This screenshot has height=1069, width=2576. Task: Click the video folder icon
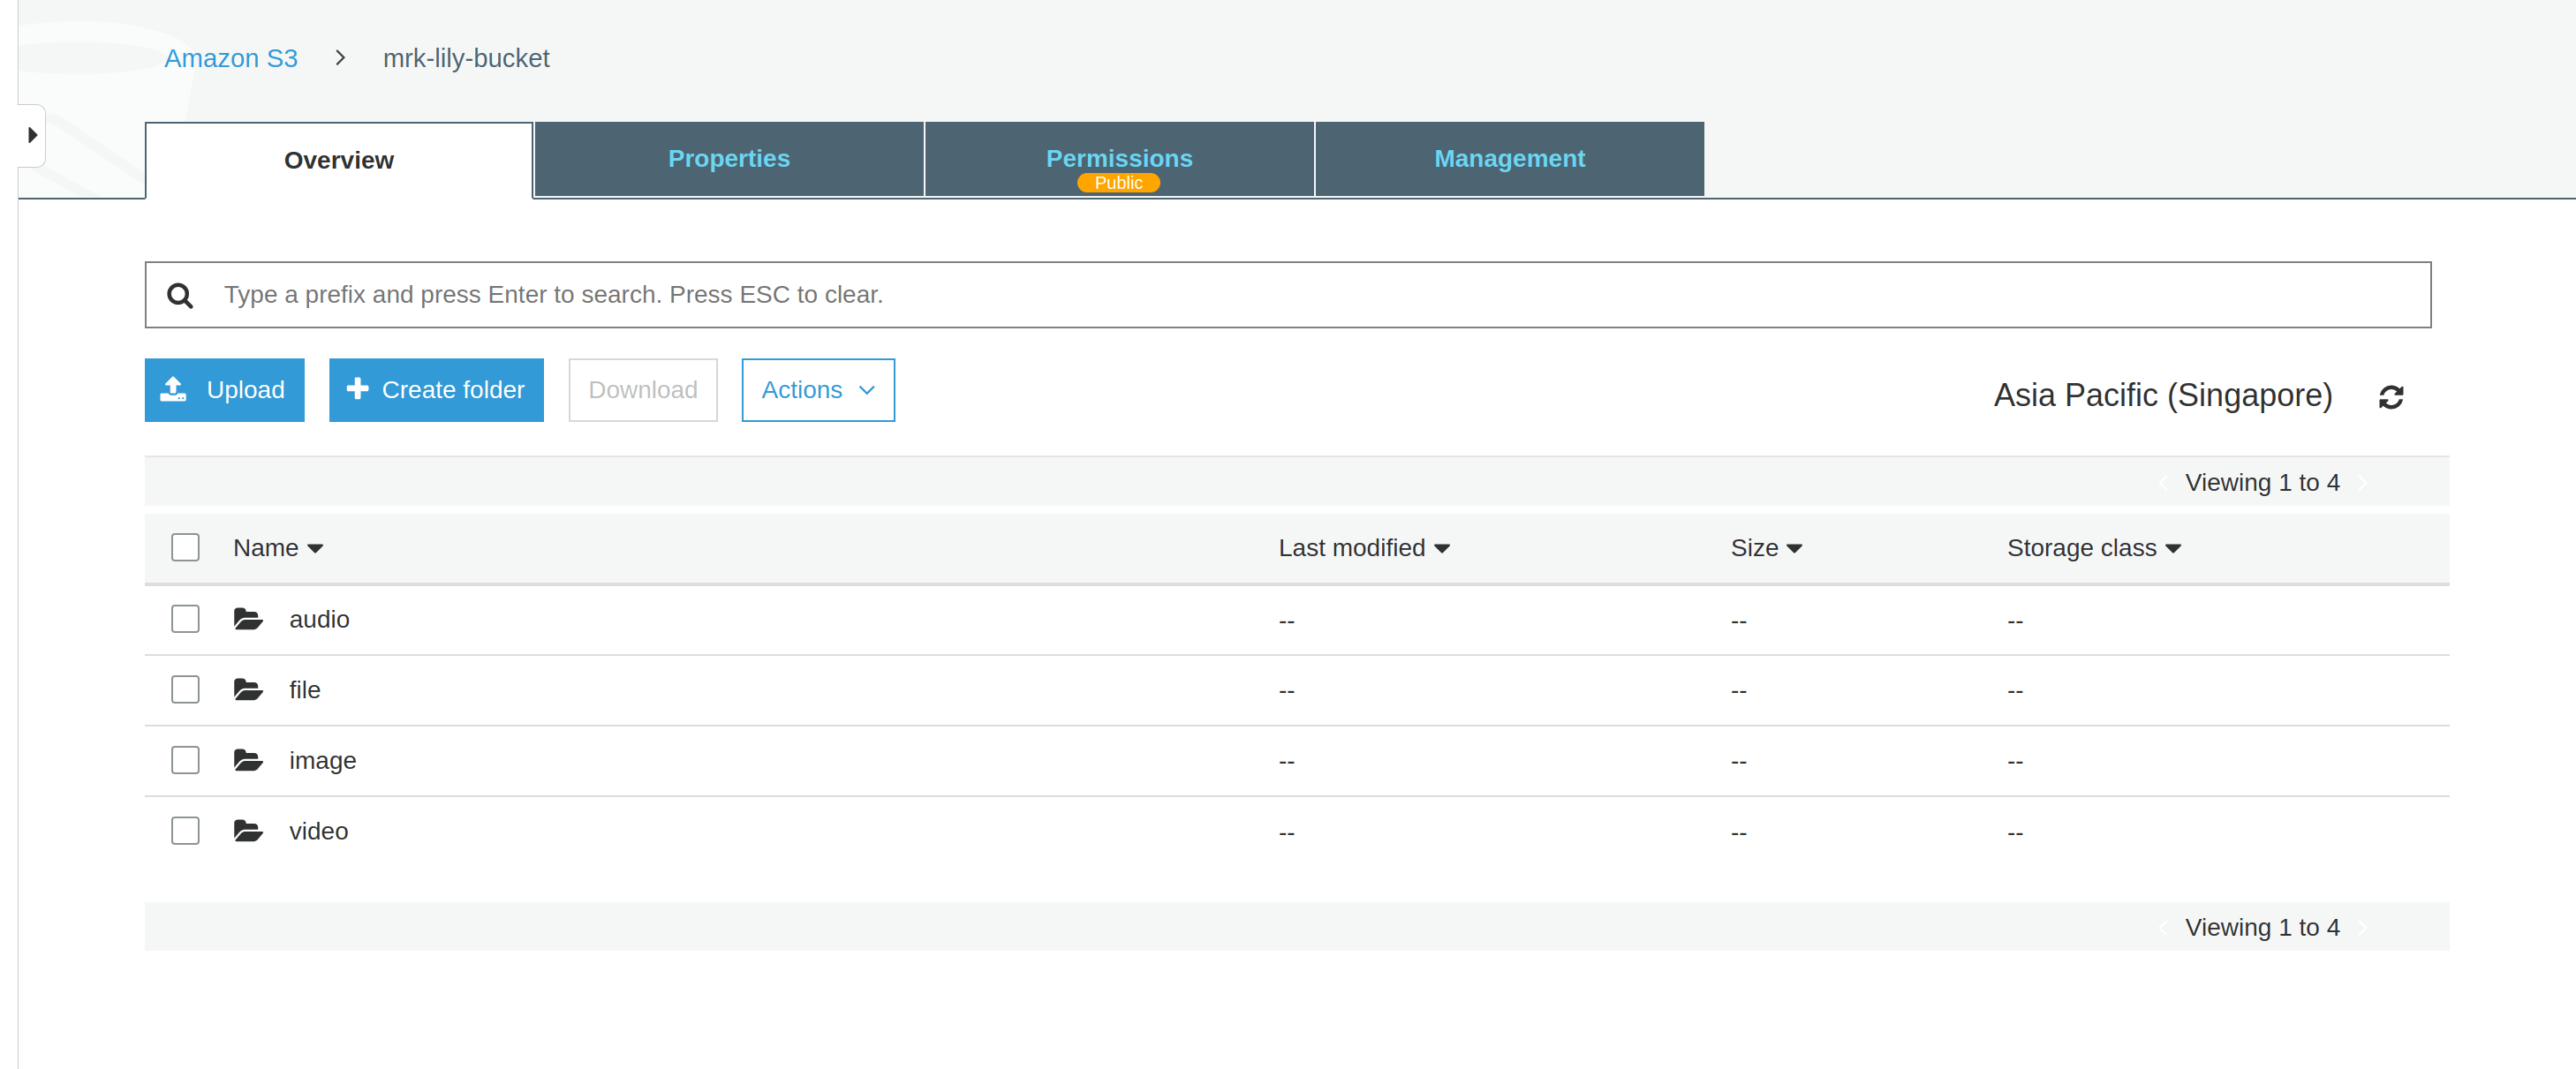point(248,830)
